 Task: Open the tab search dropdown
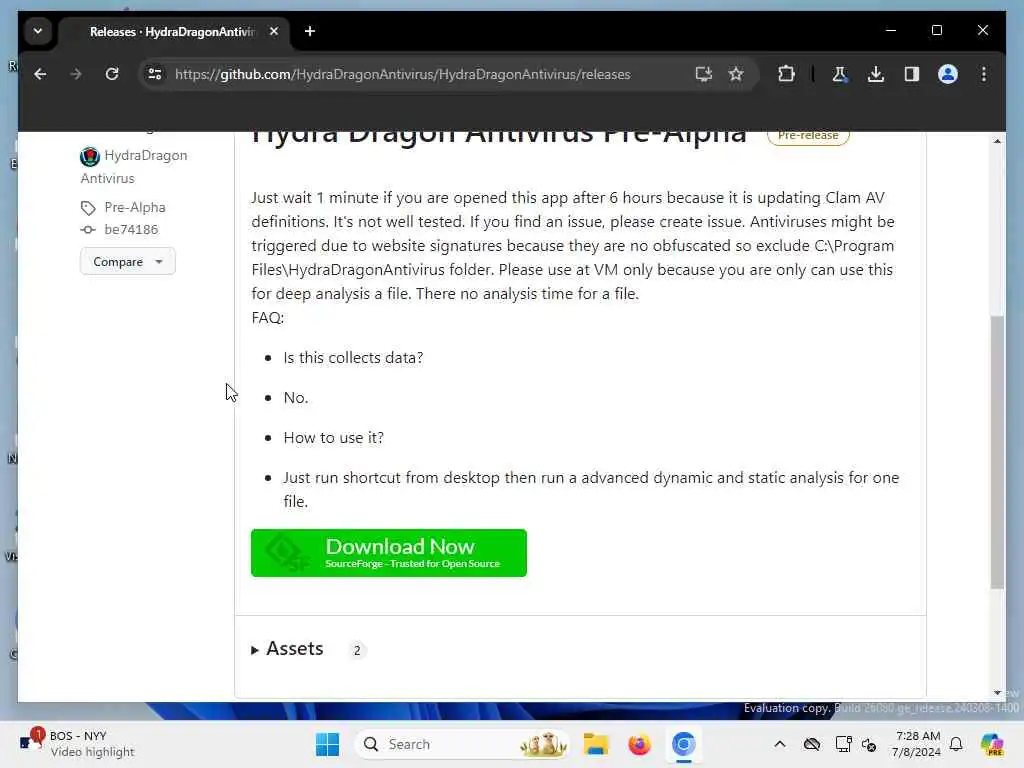coord(38,31)
